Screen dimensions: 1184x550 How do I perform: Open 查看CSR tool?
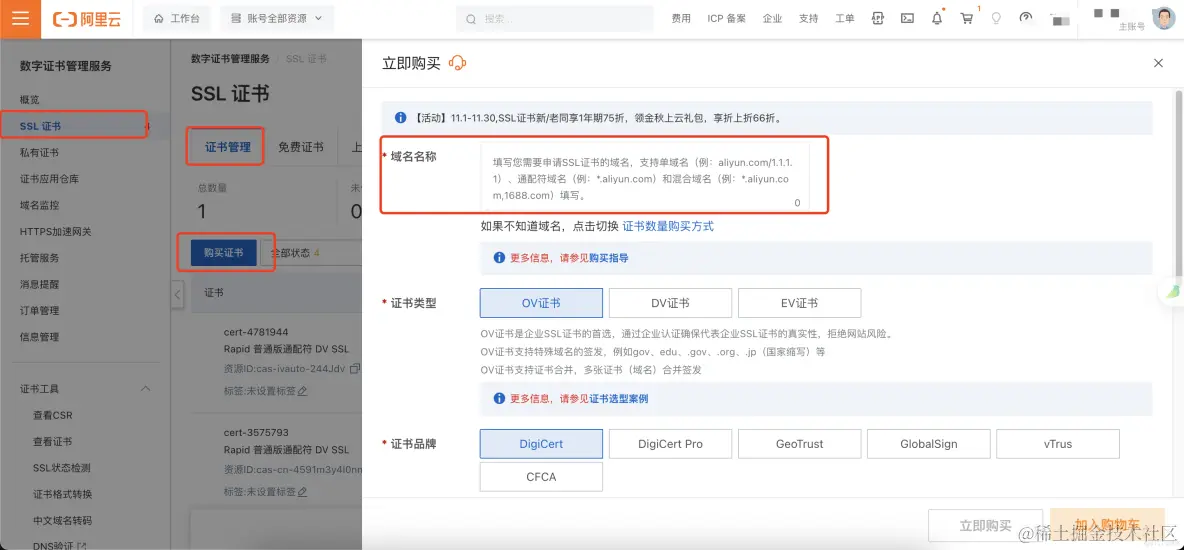[53, 415]
